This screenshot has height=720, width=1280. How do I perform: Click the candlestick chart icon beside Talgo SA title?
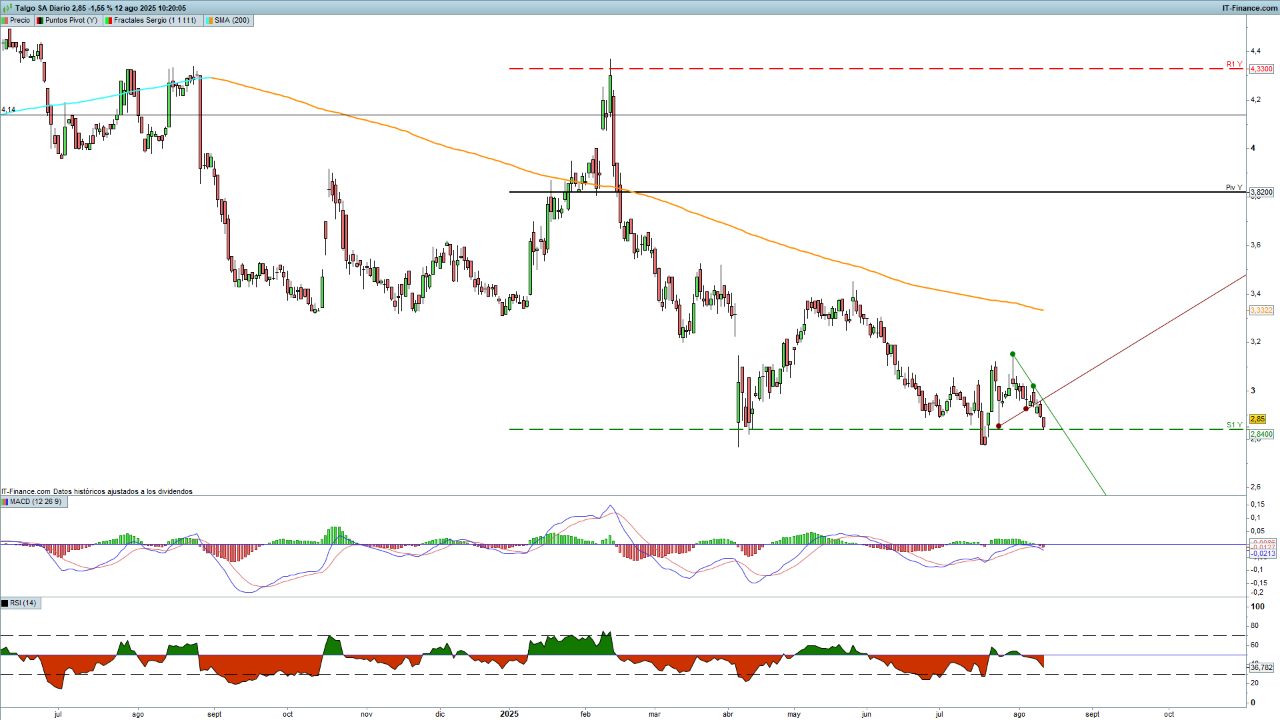(x=6, y=7)
